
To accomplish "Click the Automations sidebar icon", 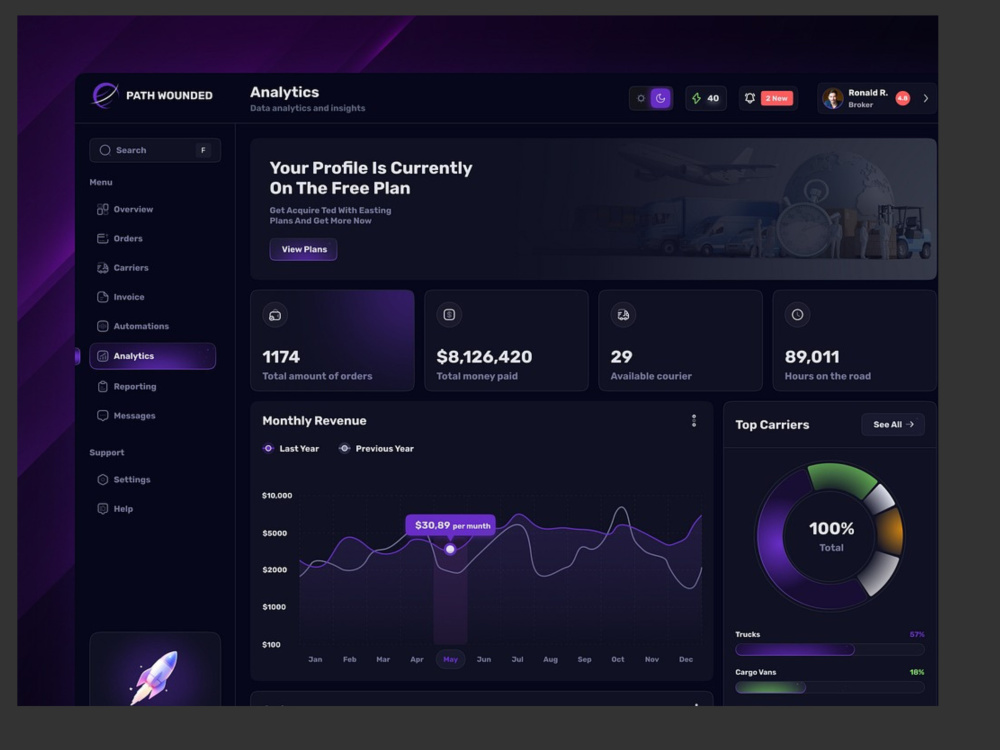I will pos(103,326).
